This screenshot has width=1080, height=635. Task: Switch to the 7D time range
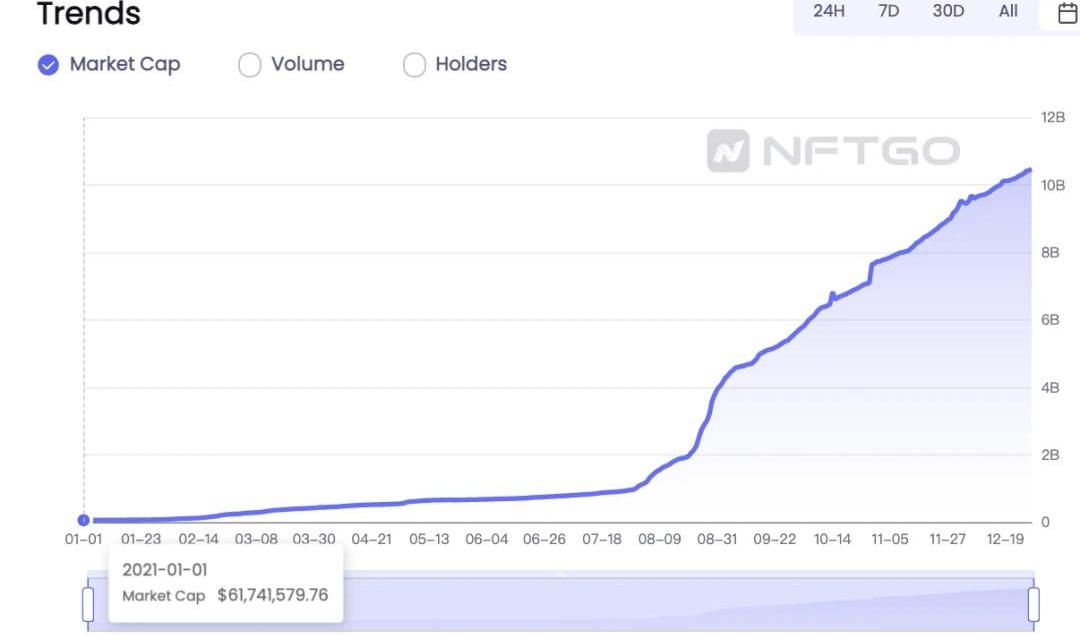888,11
